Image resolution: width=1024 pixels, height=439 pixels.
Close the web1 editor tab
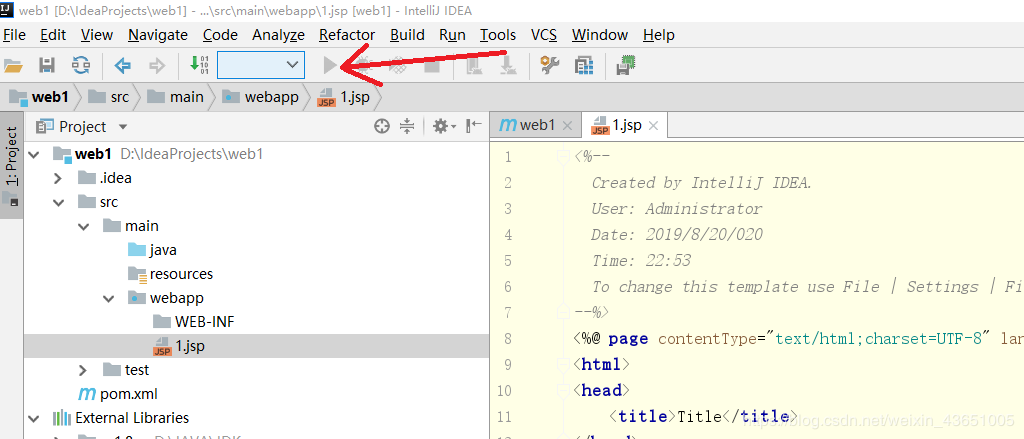click(567, 126)
